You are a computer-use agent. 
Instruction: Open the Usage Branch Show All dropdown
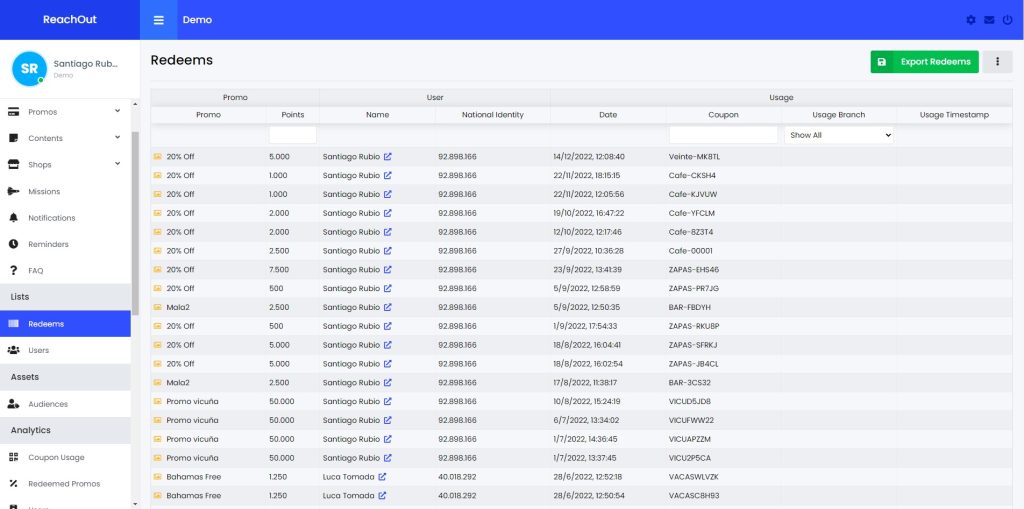pyautogui.click(x=839, y=135)
